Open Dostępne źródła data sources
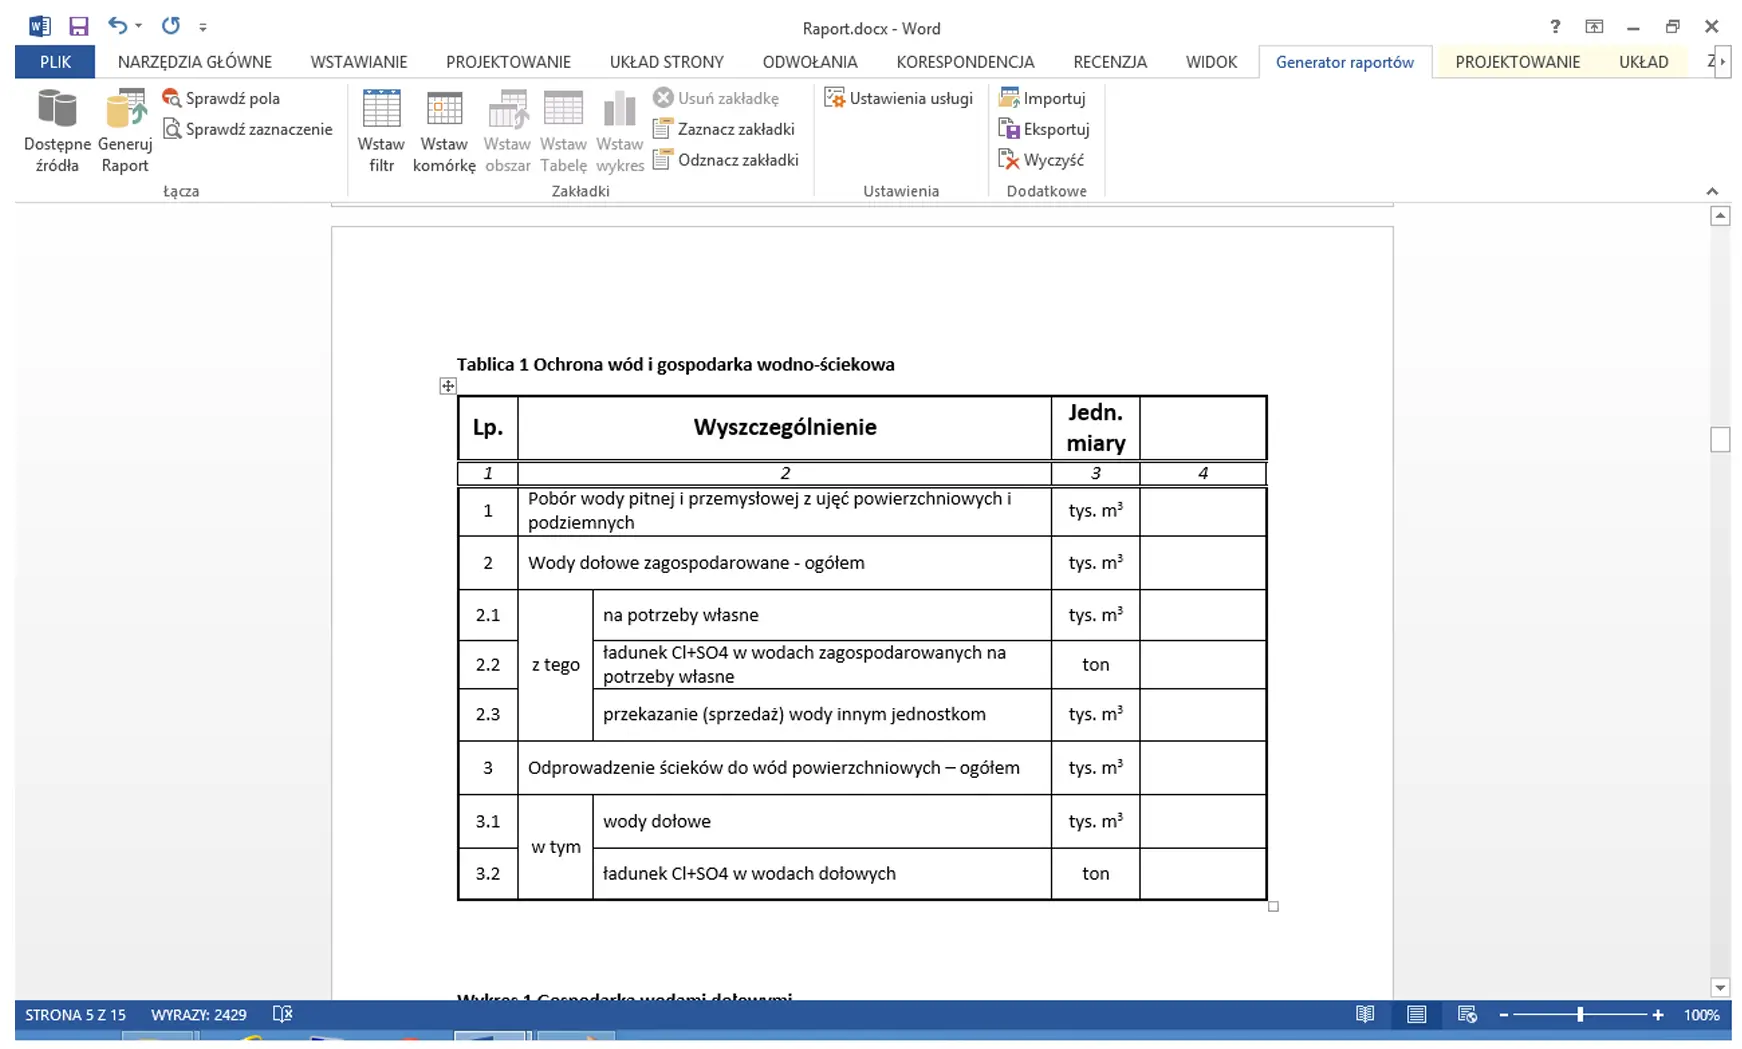The width and height of the screenshot is (1742, 1049). tap(57, 131)
